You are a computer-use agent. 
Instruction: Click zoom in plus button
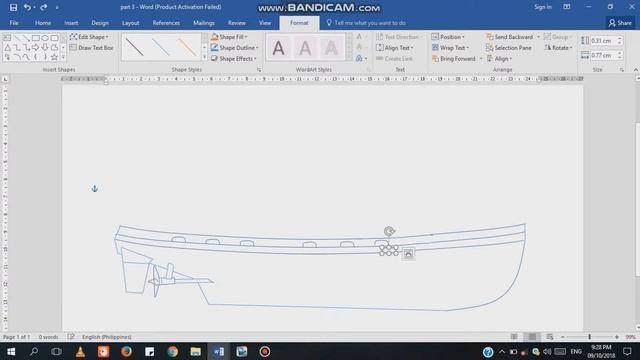[617, 337]
